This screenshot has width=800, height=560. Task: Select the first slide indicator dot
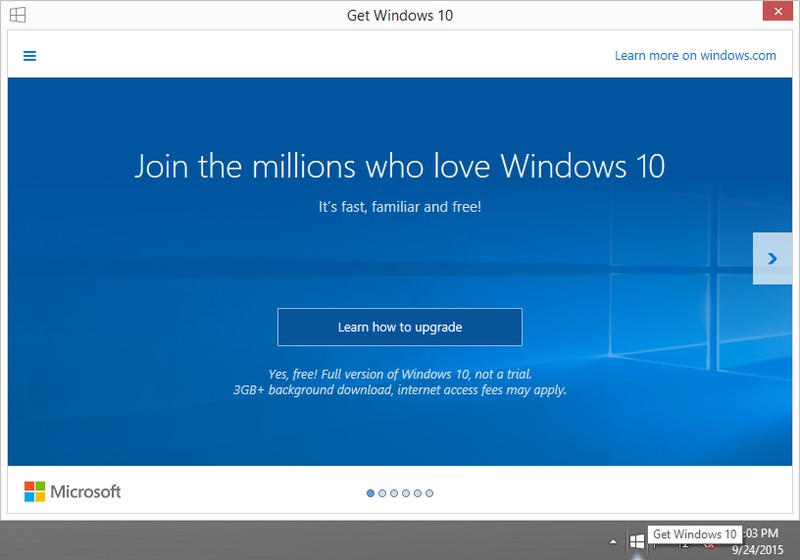point(371,492)
